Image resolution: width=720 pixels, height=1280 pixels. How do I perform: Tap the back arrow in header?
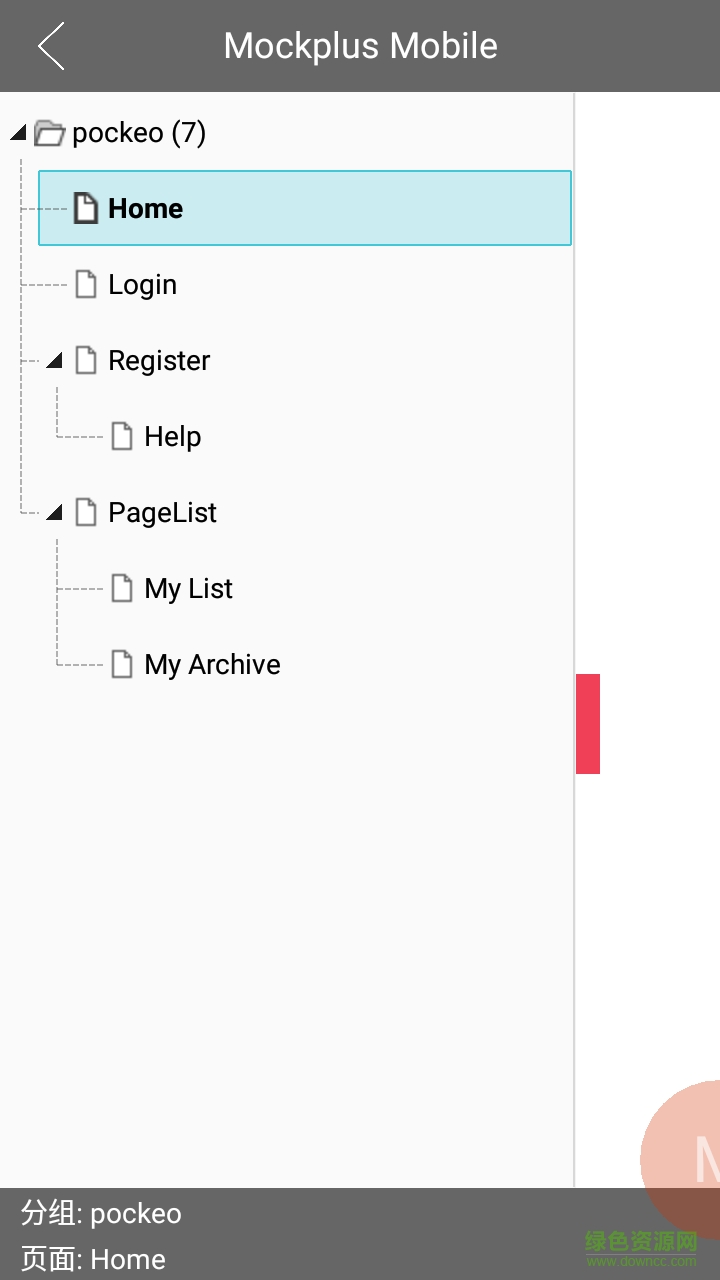pyautogui.click(x=51, y=46)
